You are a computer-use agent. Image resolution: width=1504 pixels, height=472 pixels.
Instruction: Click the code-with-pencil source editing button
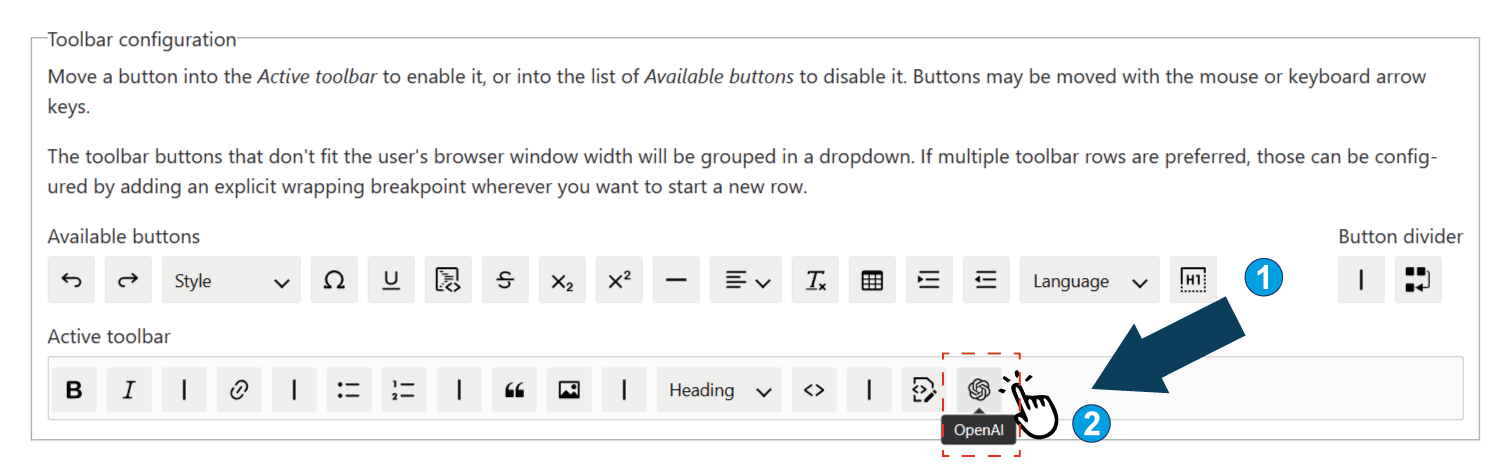tap(924, 390)
